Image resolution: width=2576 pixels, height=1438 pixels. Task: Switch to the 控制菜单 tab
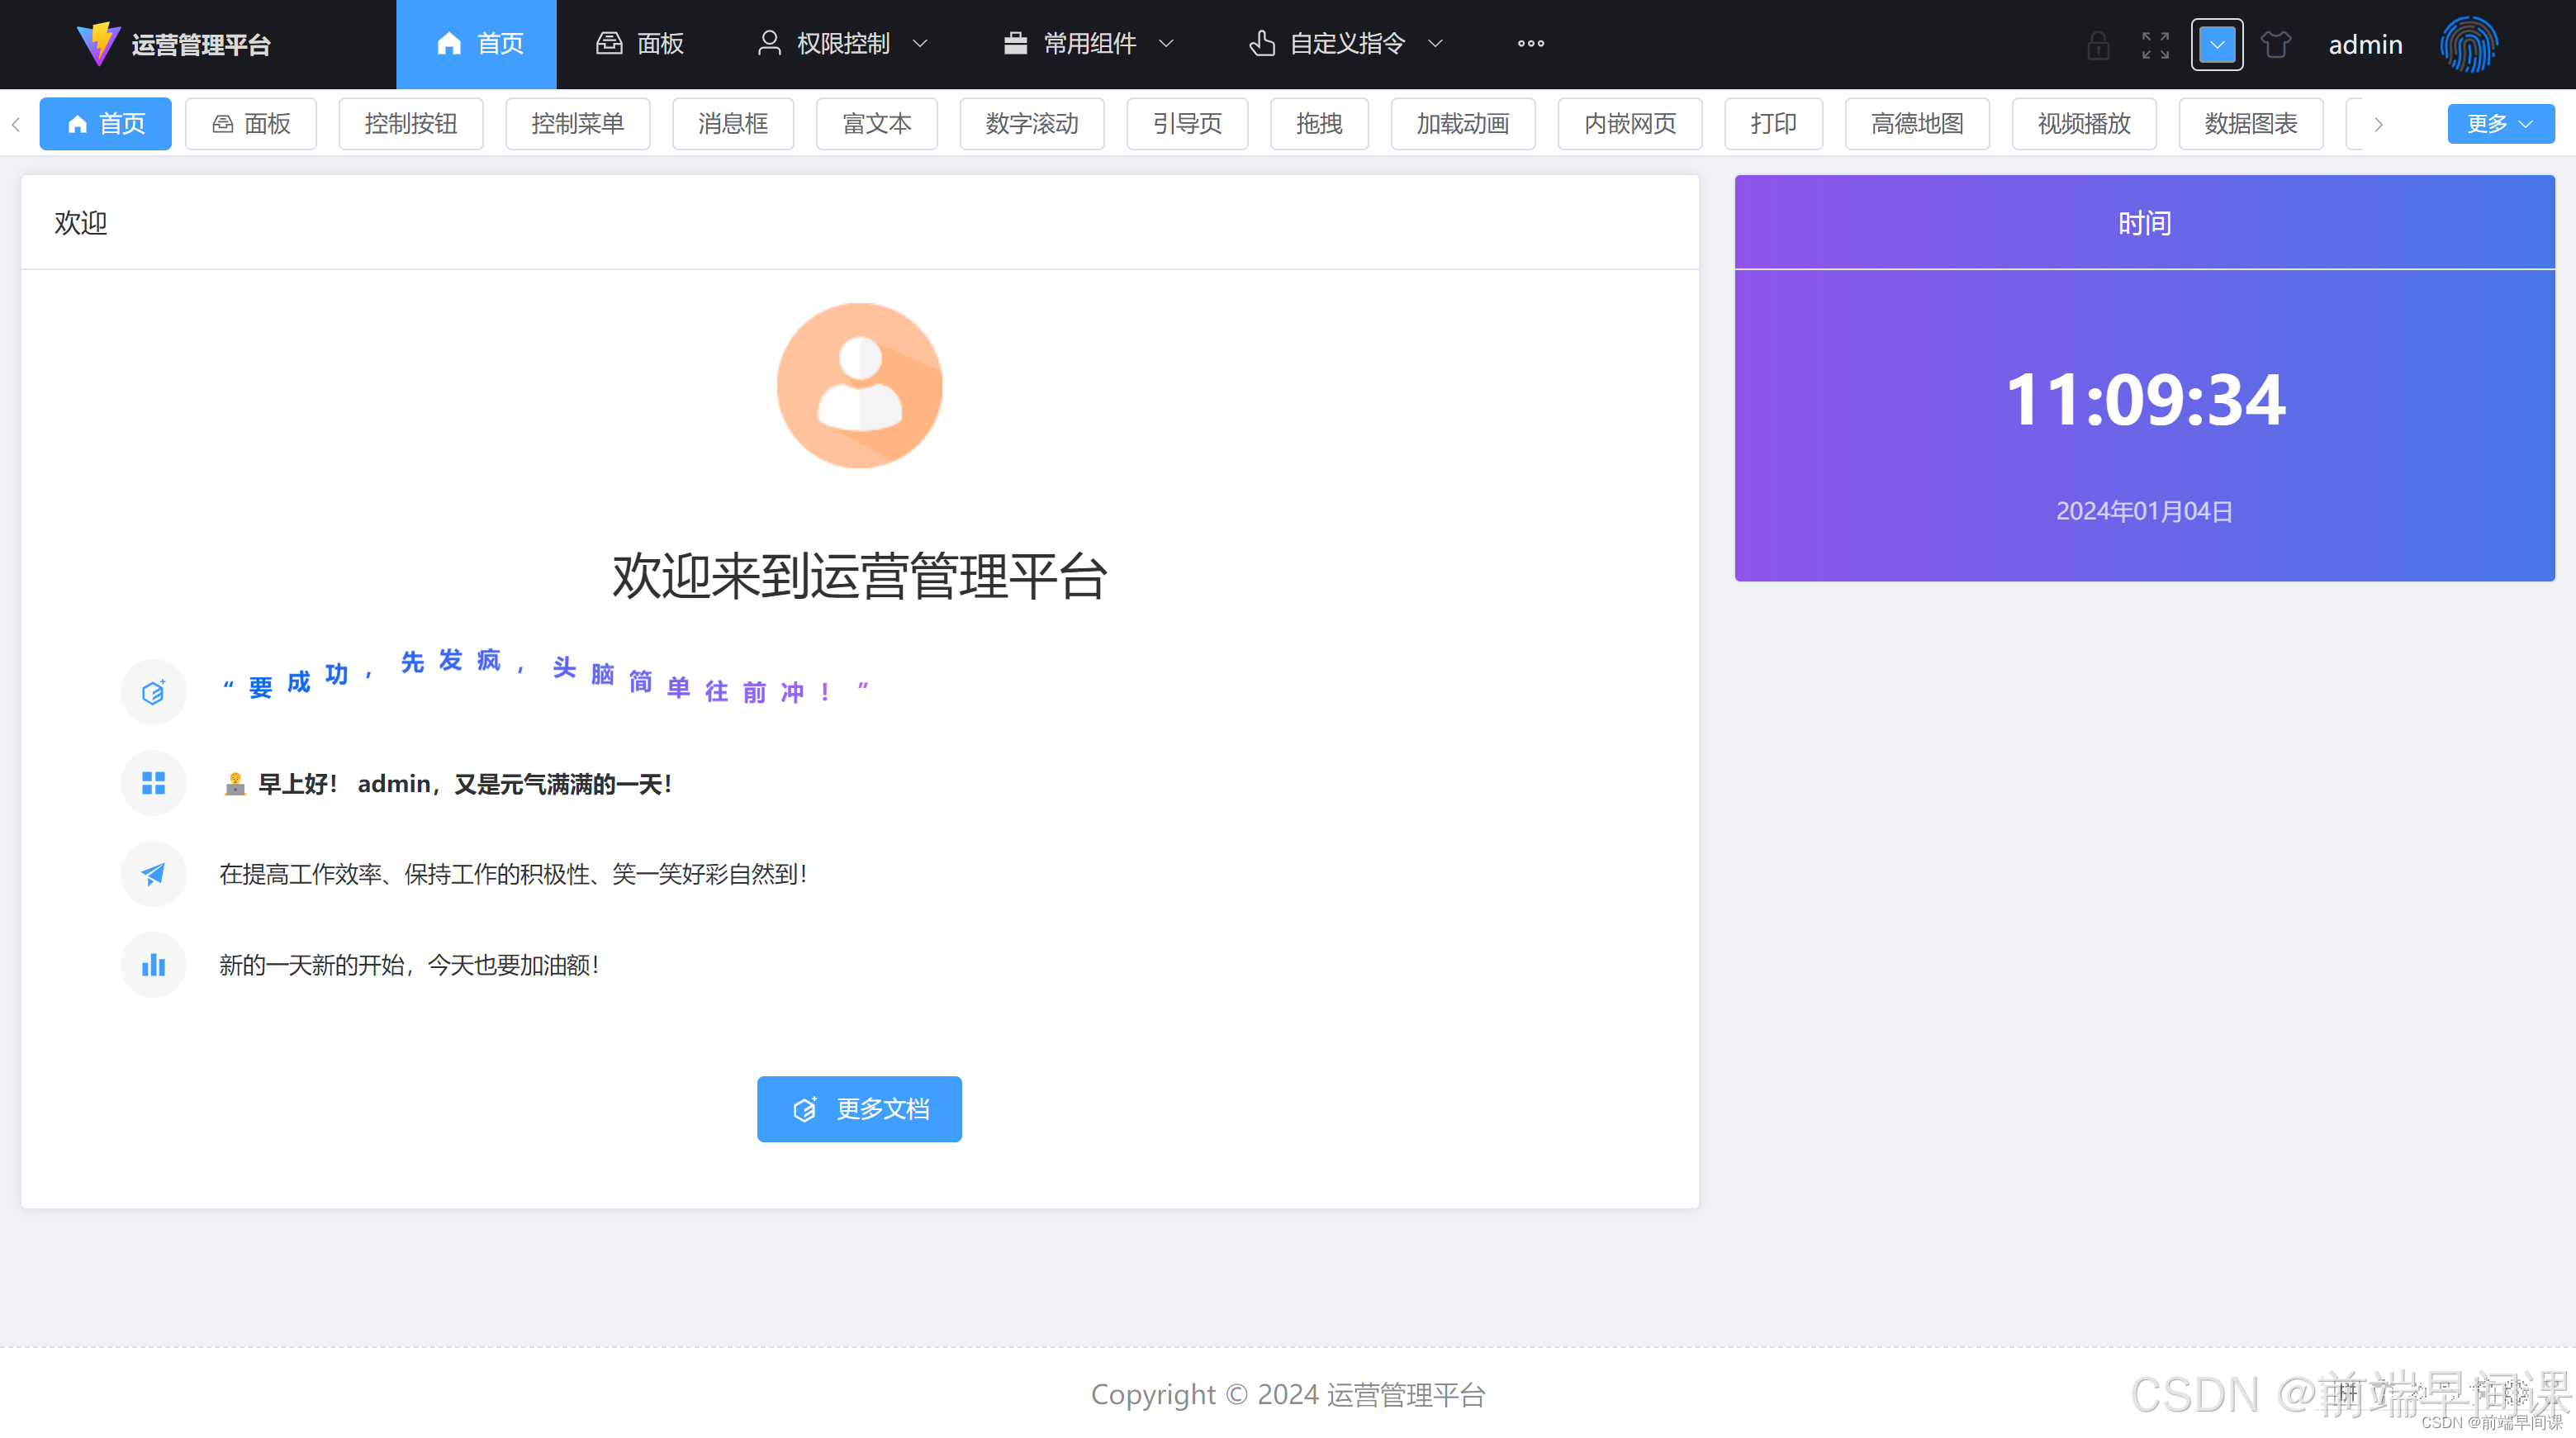pos(578,124)
